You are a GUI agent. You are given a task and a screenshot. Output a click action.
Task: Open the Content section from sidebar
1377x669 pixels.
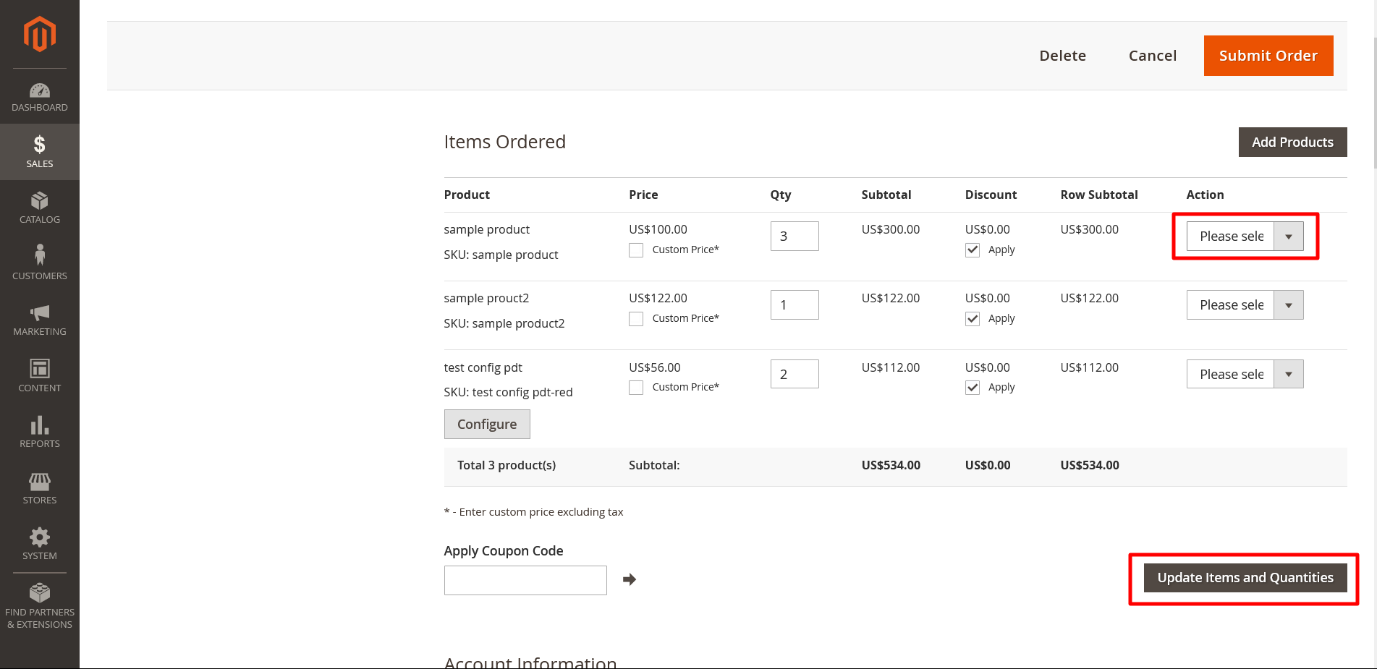tap(39, 369)
